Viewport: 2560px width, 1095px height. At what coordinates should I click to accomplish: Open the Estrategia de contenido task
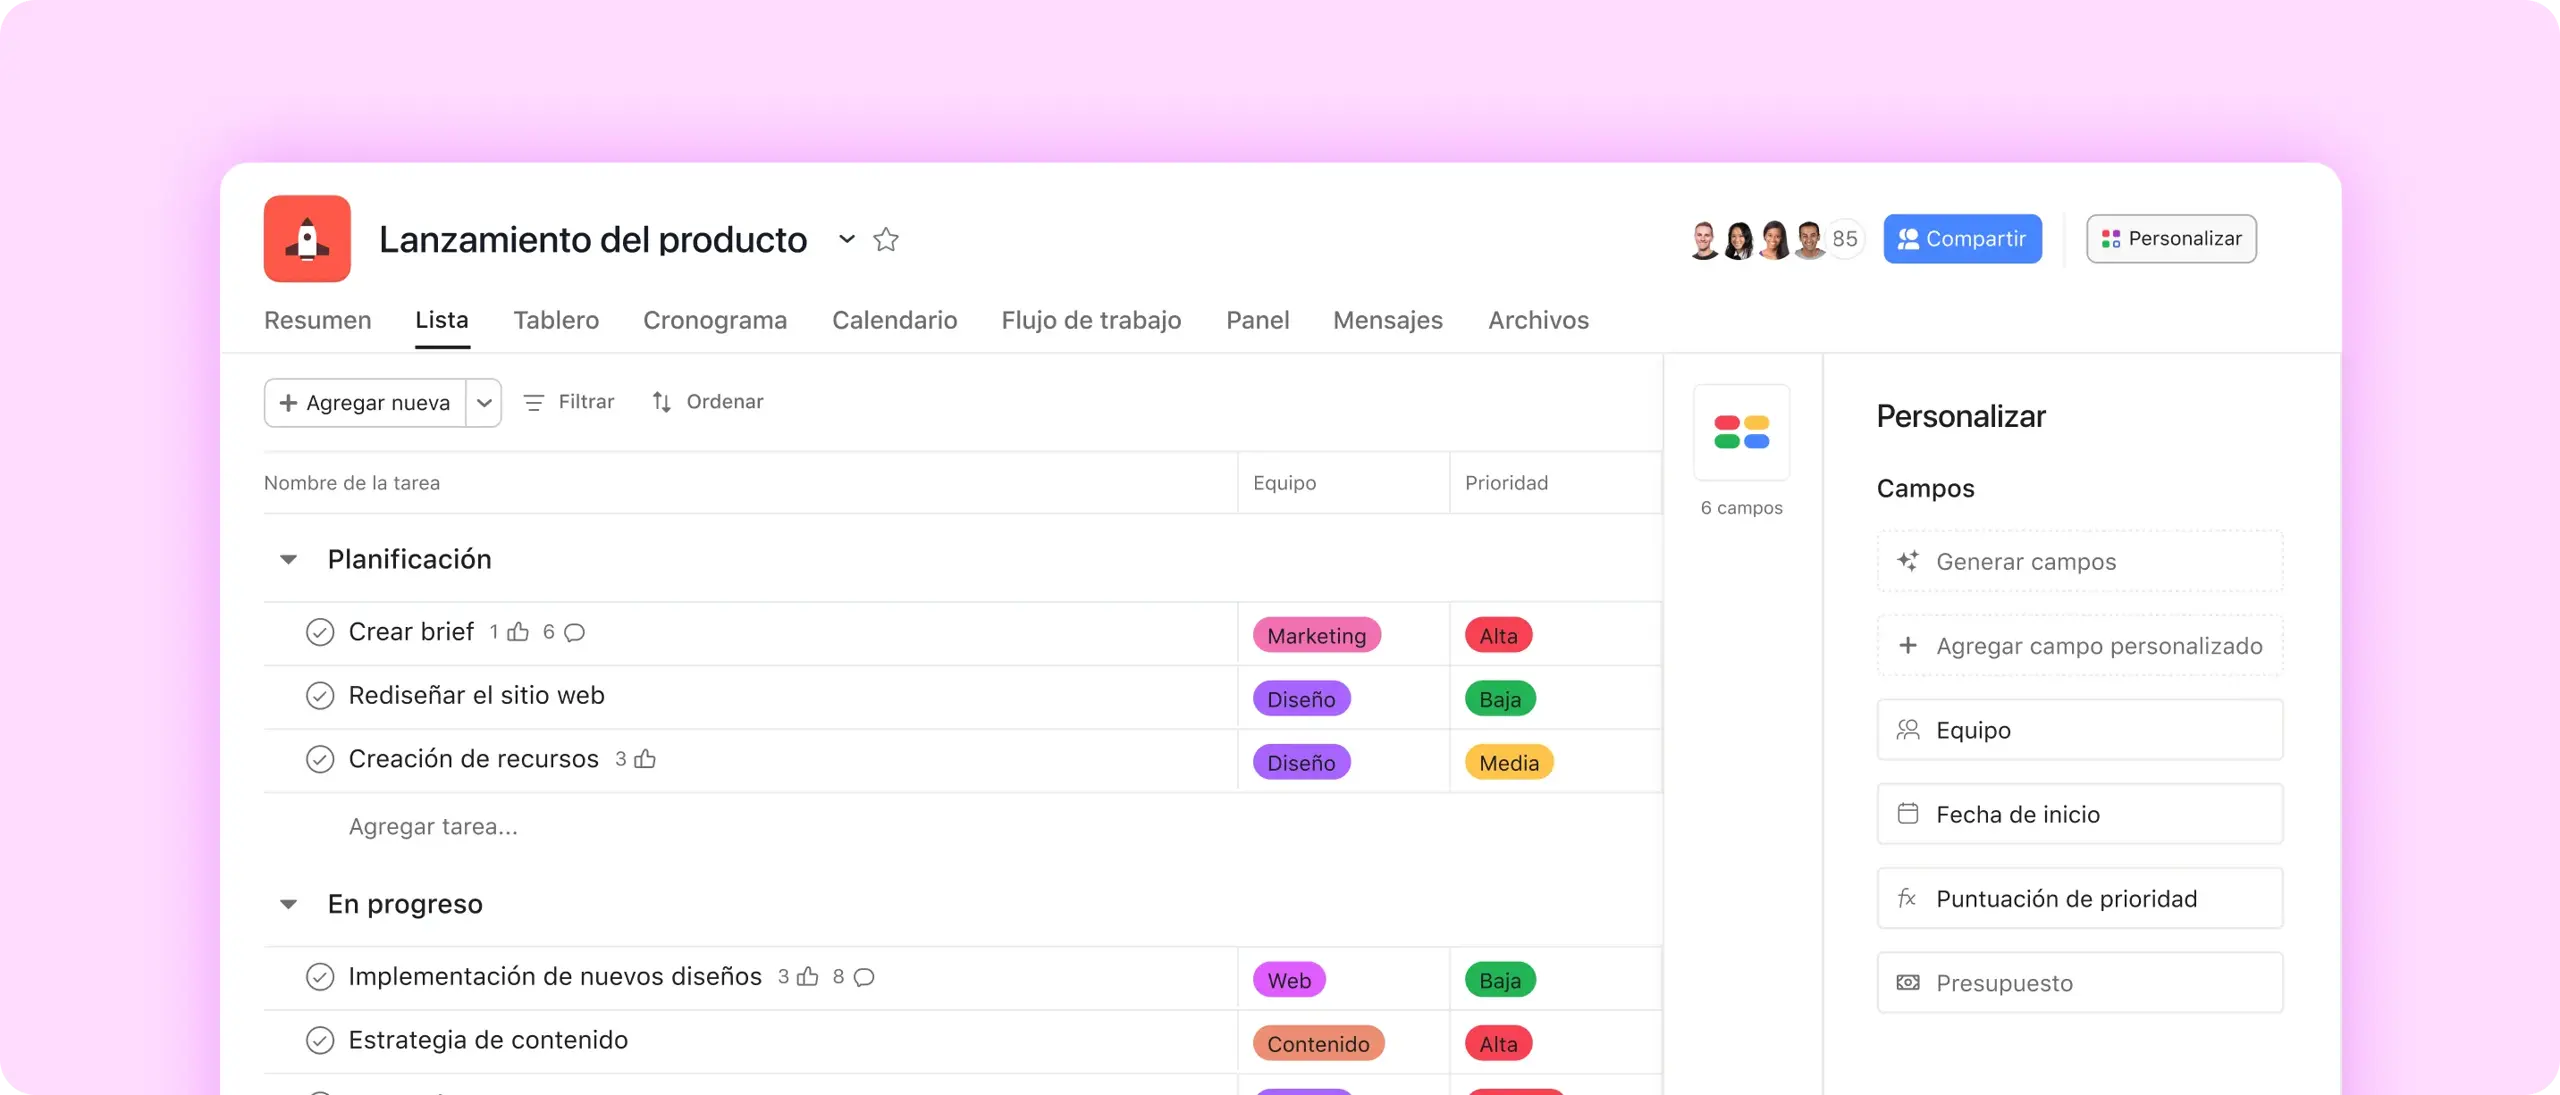click(x=488, y=1041)
